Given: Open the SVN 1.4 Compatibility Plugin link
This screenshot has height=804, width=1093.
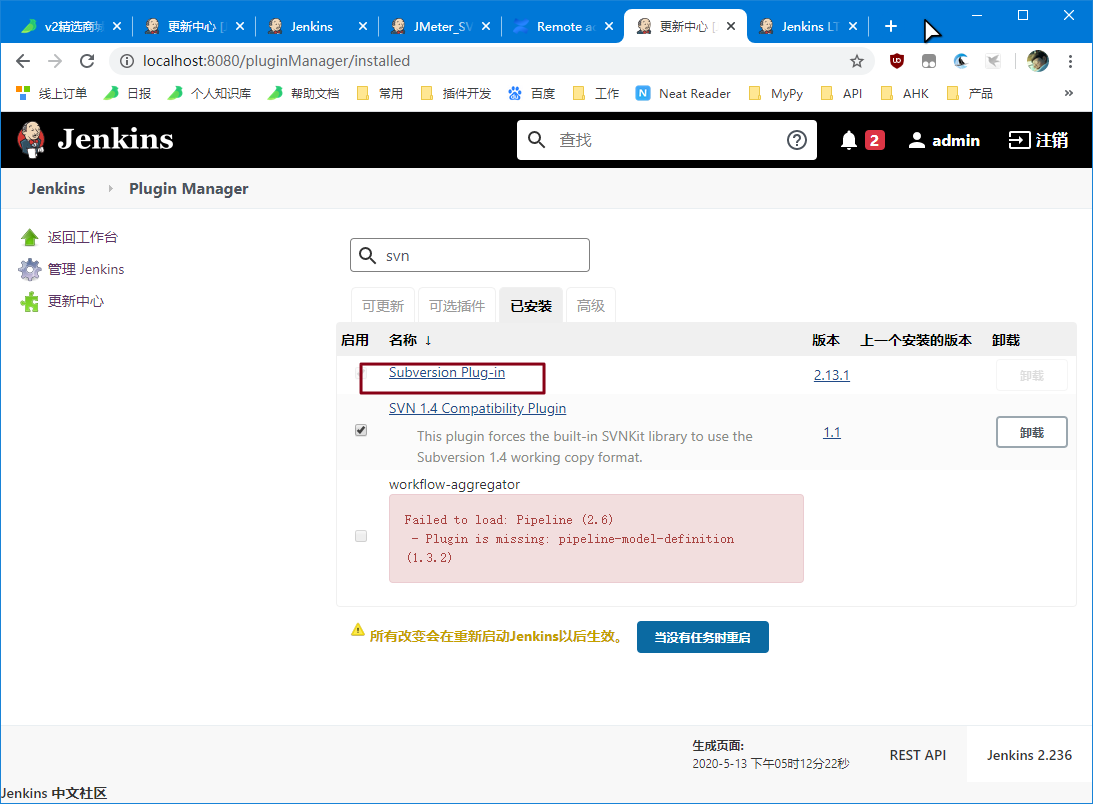Looking at the screenshot, I should (477, 409).
